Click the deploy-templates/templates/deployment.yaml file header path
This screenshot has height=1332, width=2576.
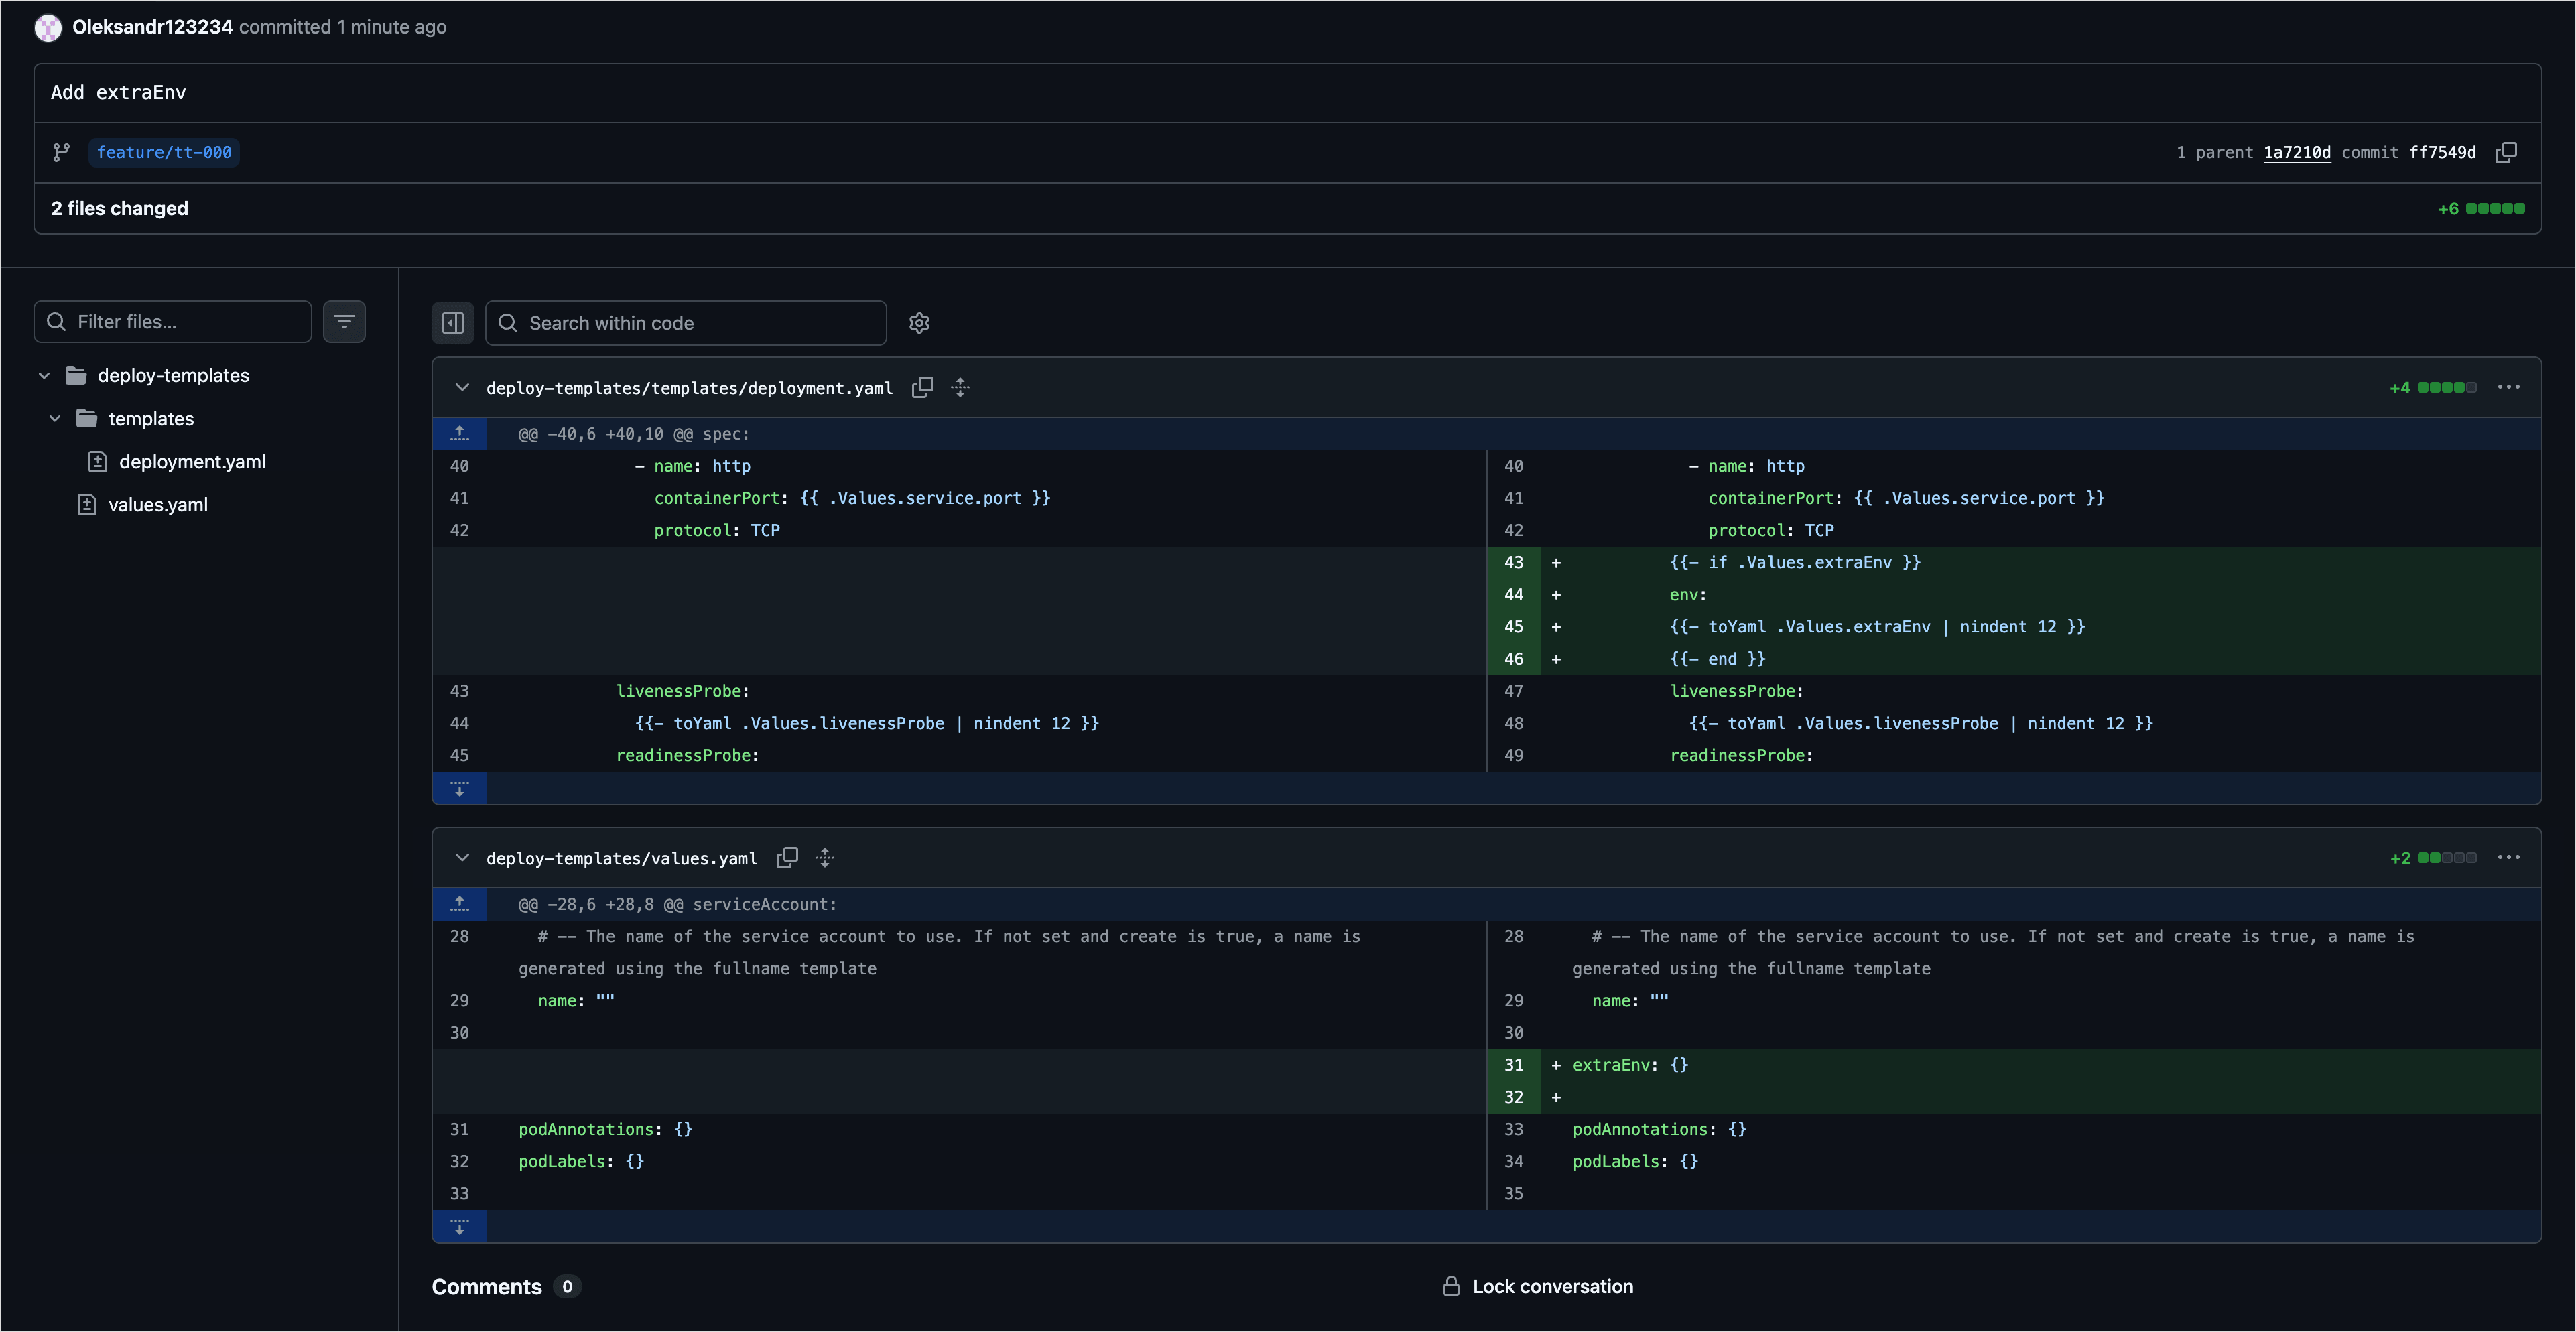coord(689,388)
